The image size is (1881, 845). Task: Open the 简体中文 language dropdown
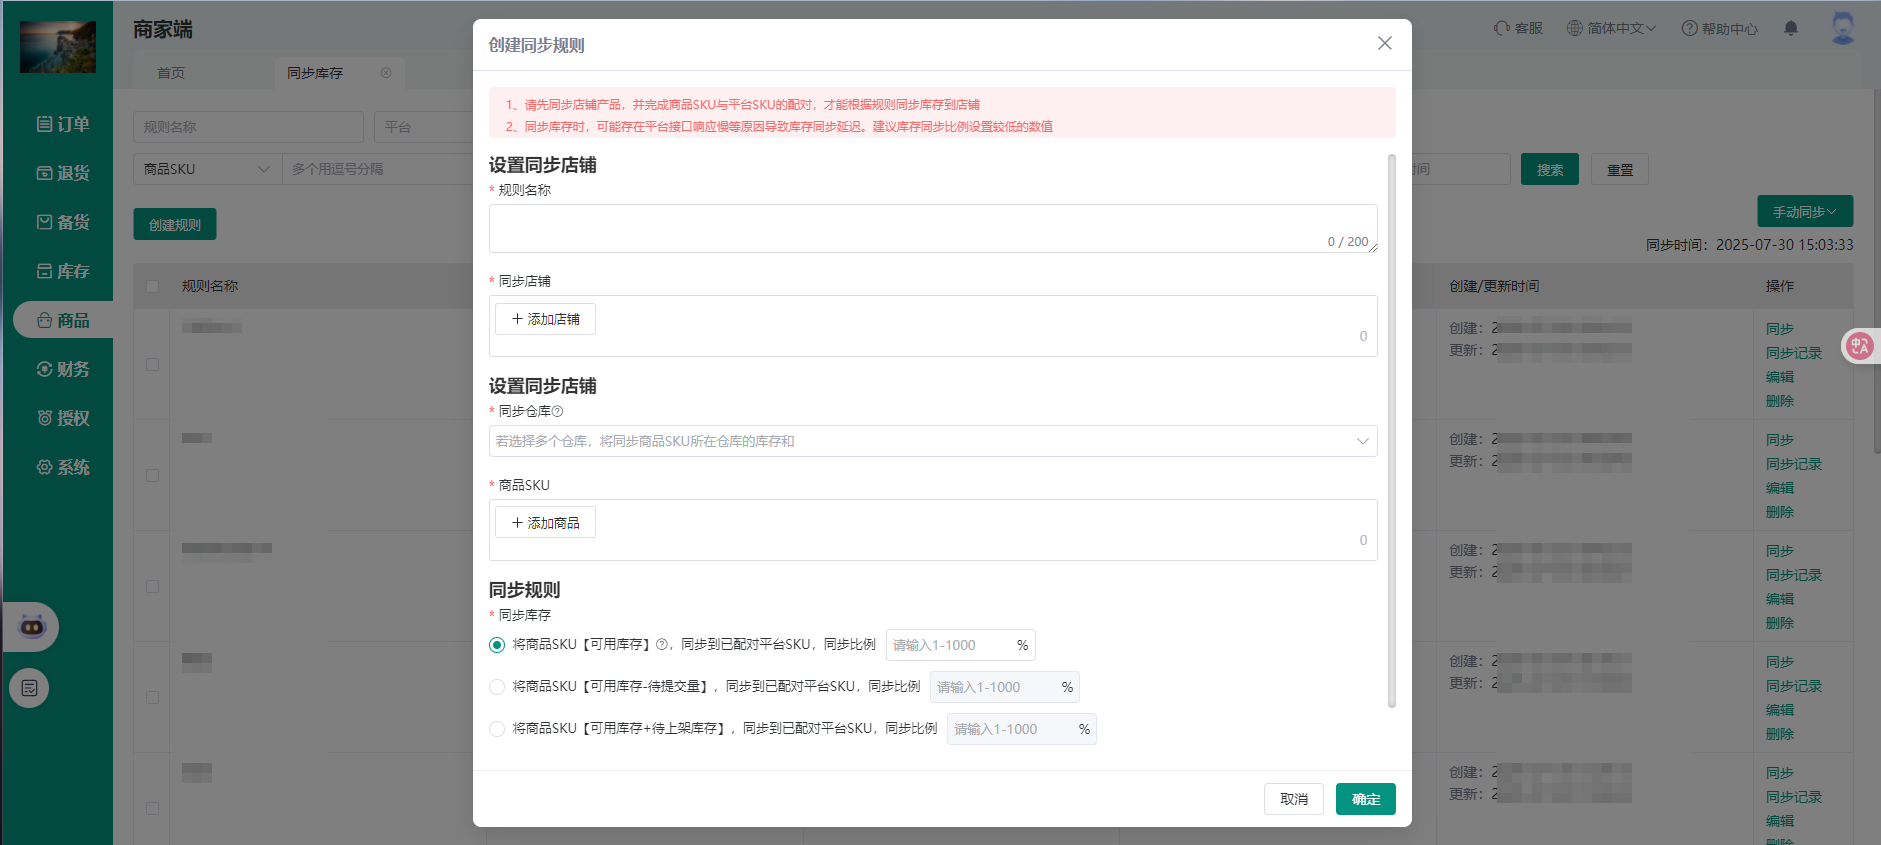coord(1611,28)
